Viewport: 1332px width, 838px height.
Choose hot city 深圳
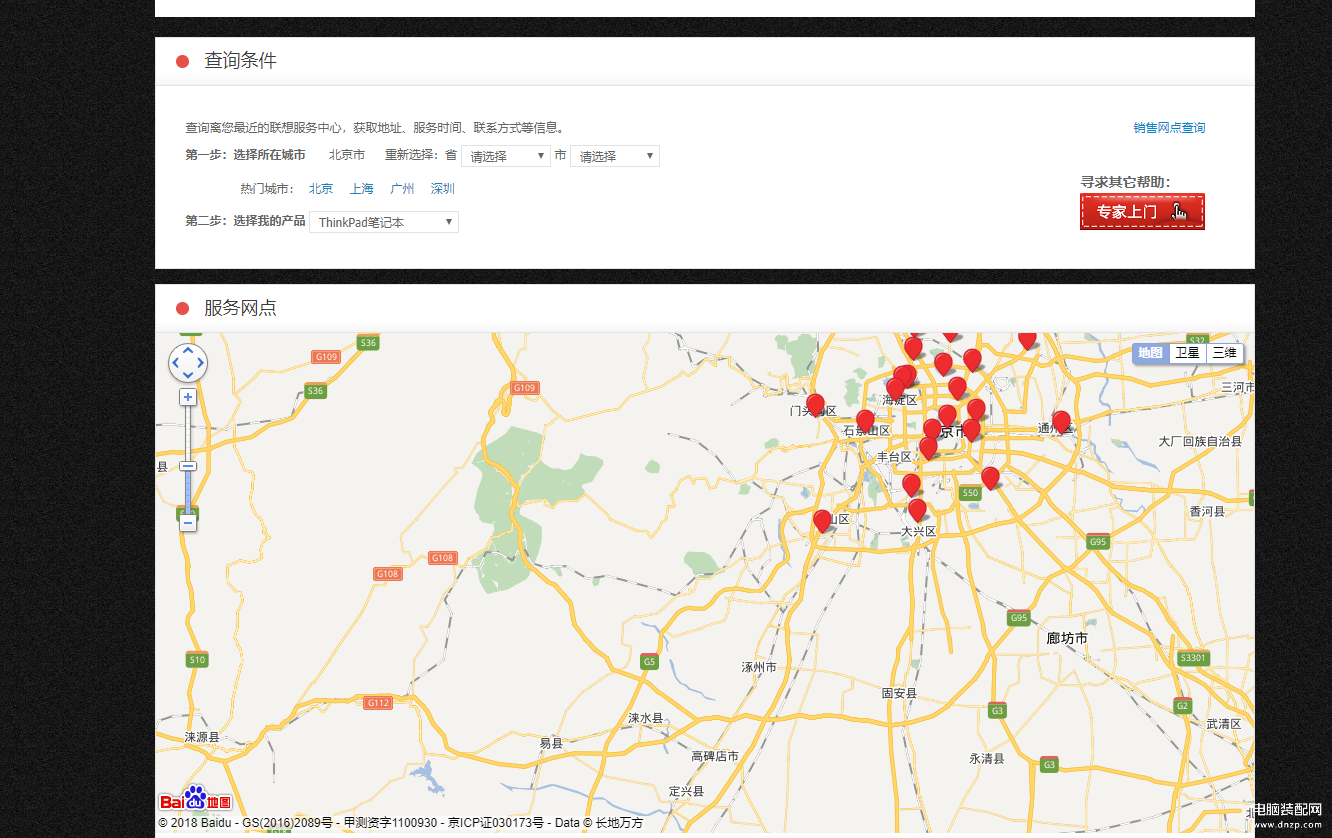(443, 188)
